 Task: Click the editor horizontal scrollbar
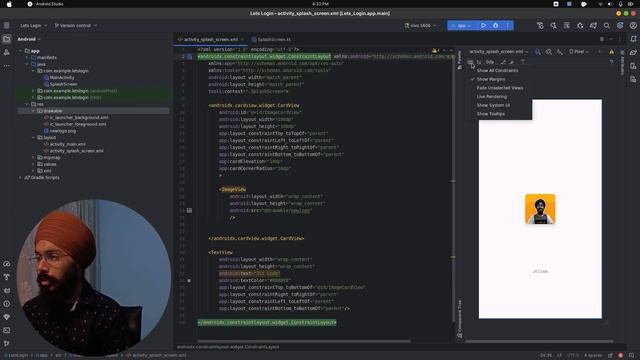(304, 341)
